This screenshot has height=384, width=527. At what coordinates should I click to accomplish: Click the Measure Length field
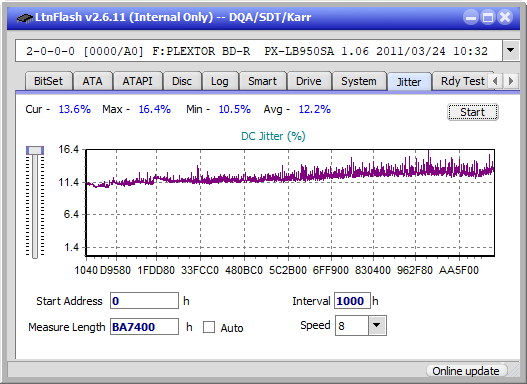pos(144,327)
